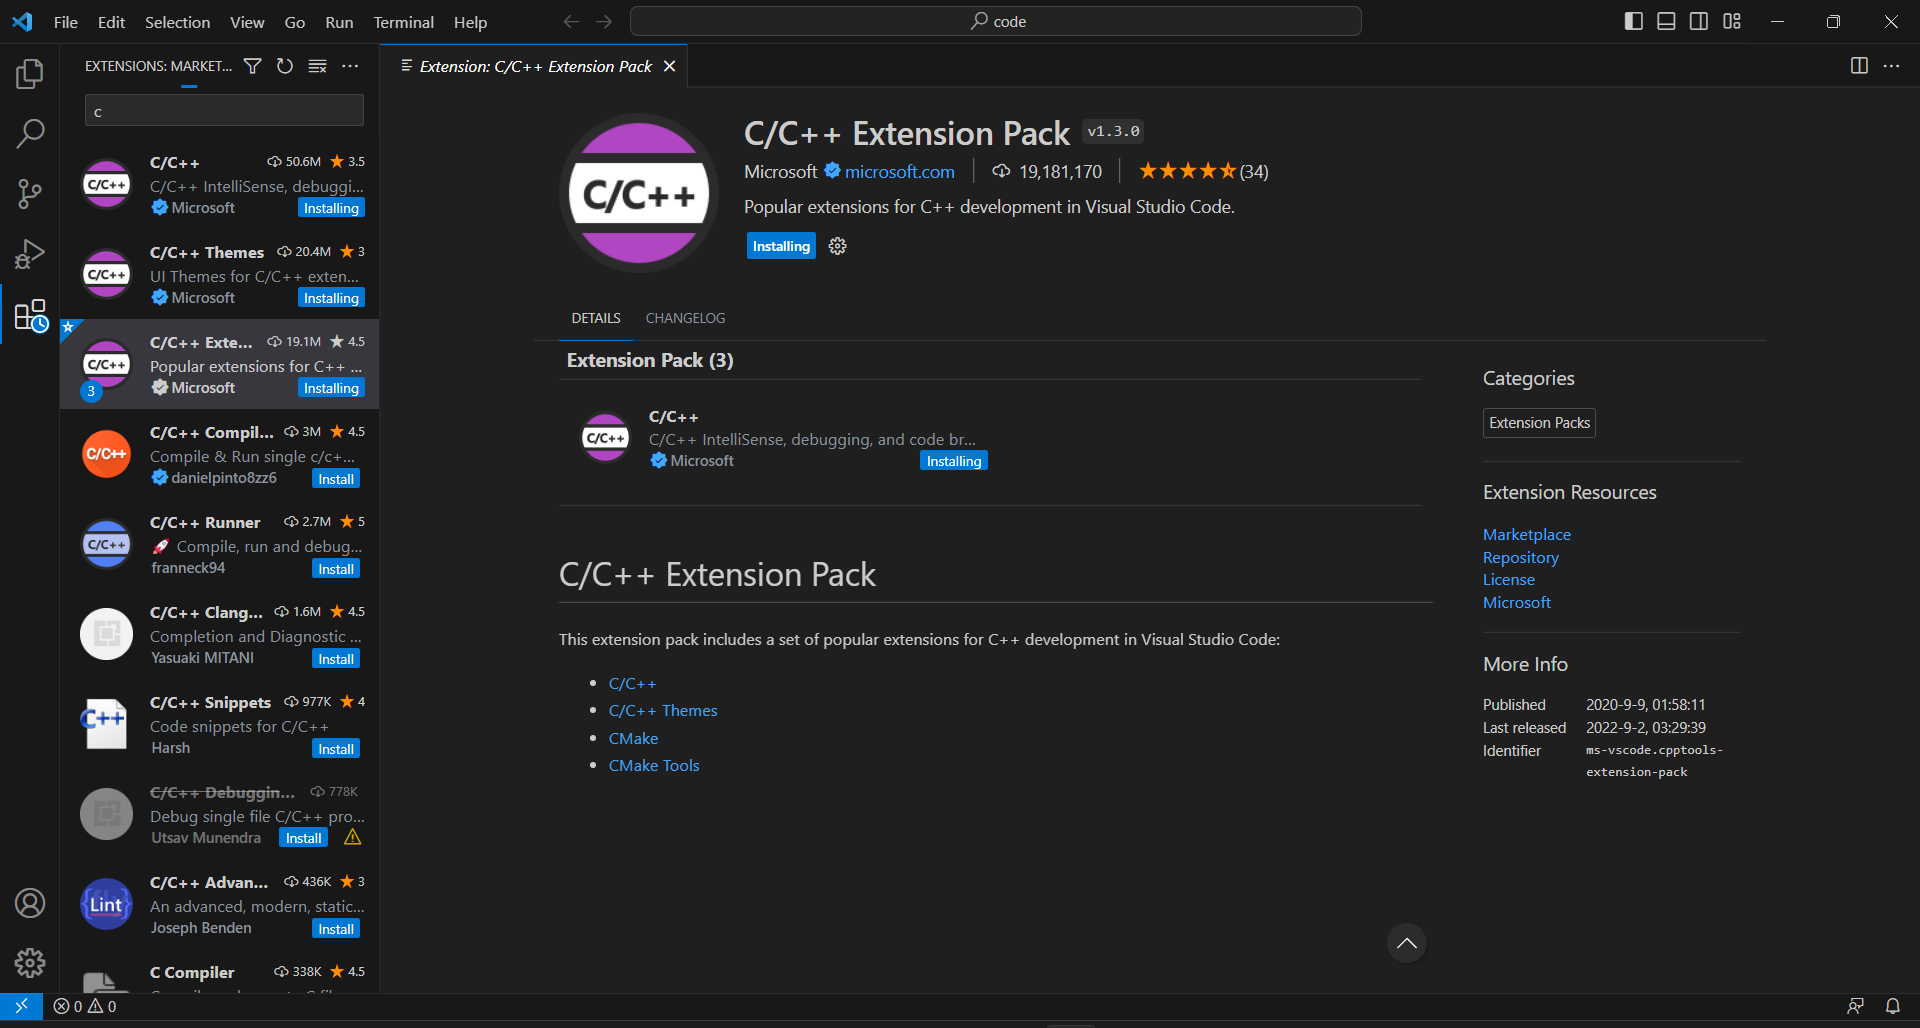Install the C/C++ Runner extension

click(336, 569)
